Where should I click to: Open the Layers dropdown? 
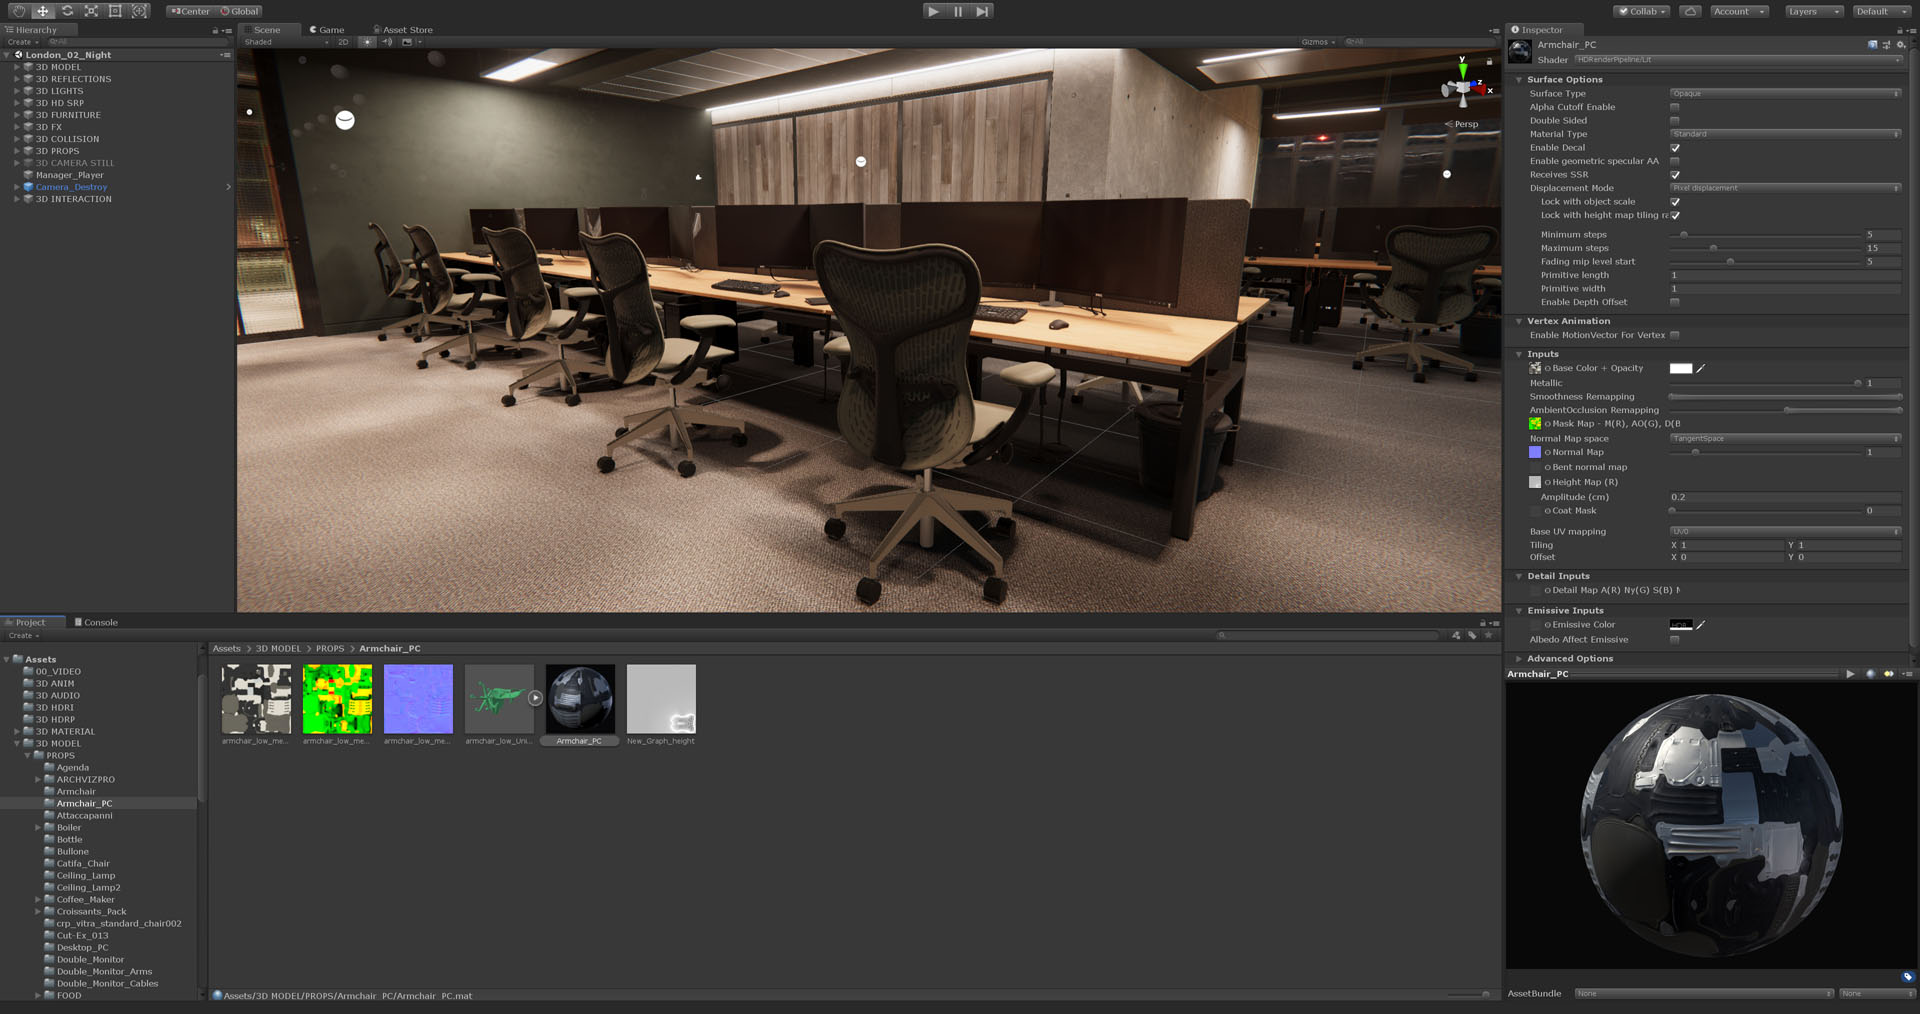tap(1812, 11)
